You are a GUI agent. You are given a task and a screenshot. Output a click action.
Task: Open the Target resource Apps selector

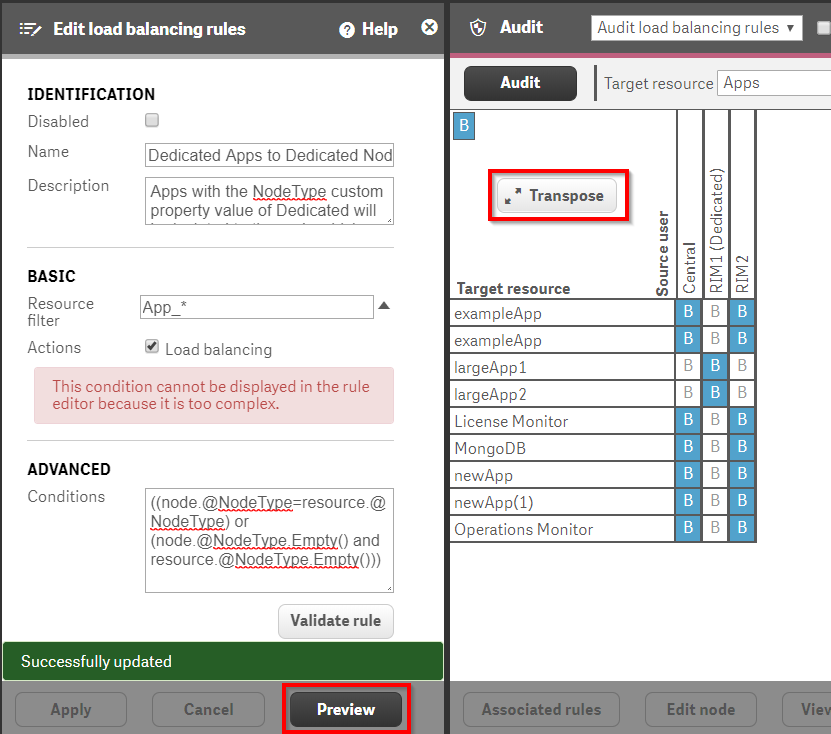pos(774,83)
